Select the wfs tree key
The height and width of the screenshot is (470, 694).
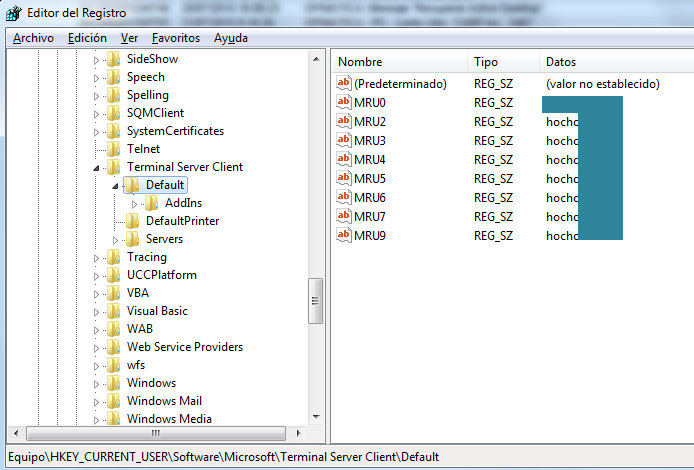coord(136,365)
